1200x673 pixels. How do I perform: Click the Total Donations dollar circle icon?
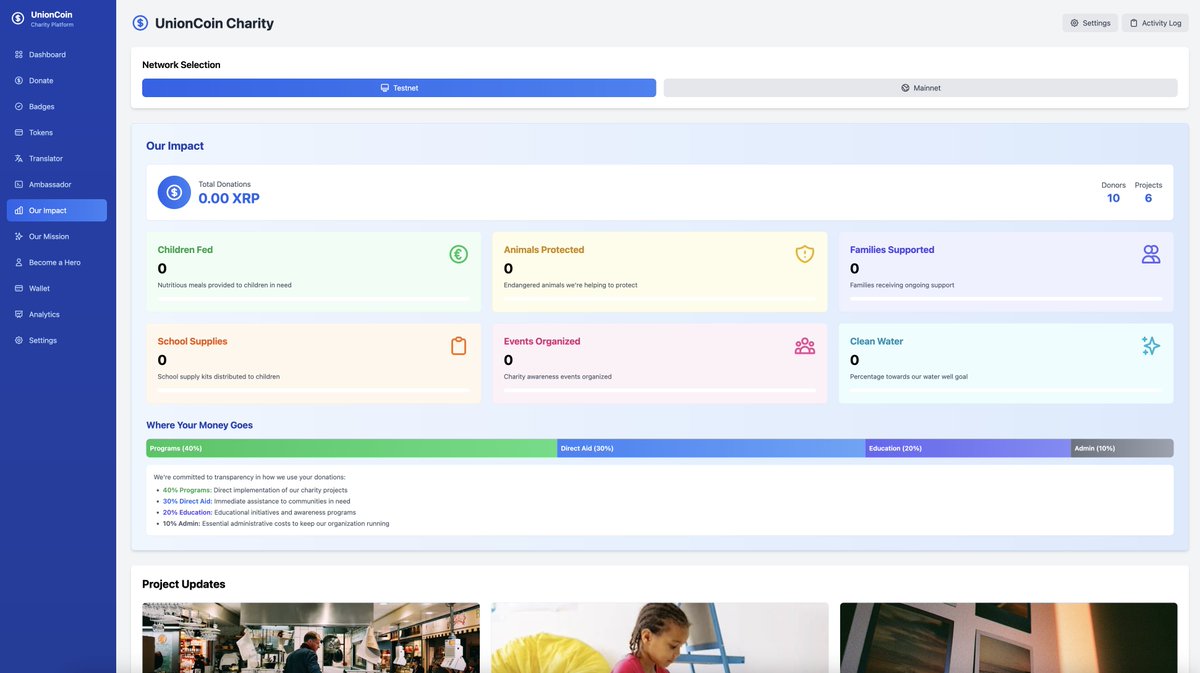(x=174, y=192)
